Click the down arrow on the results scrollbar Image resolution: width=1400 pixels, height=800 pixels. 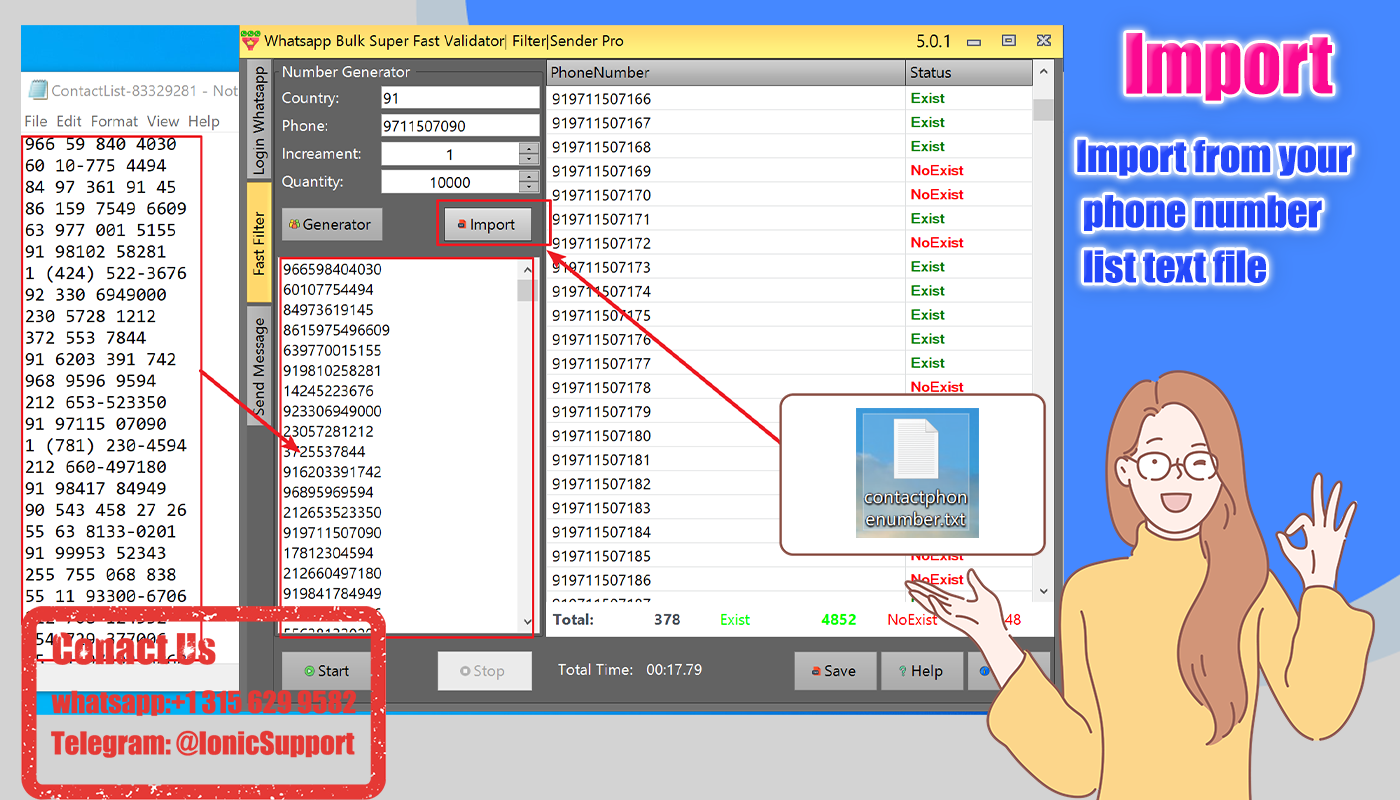pyautogui.click(x=1043, y=591)
